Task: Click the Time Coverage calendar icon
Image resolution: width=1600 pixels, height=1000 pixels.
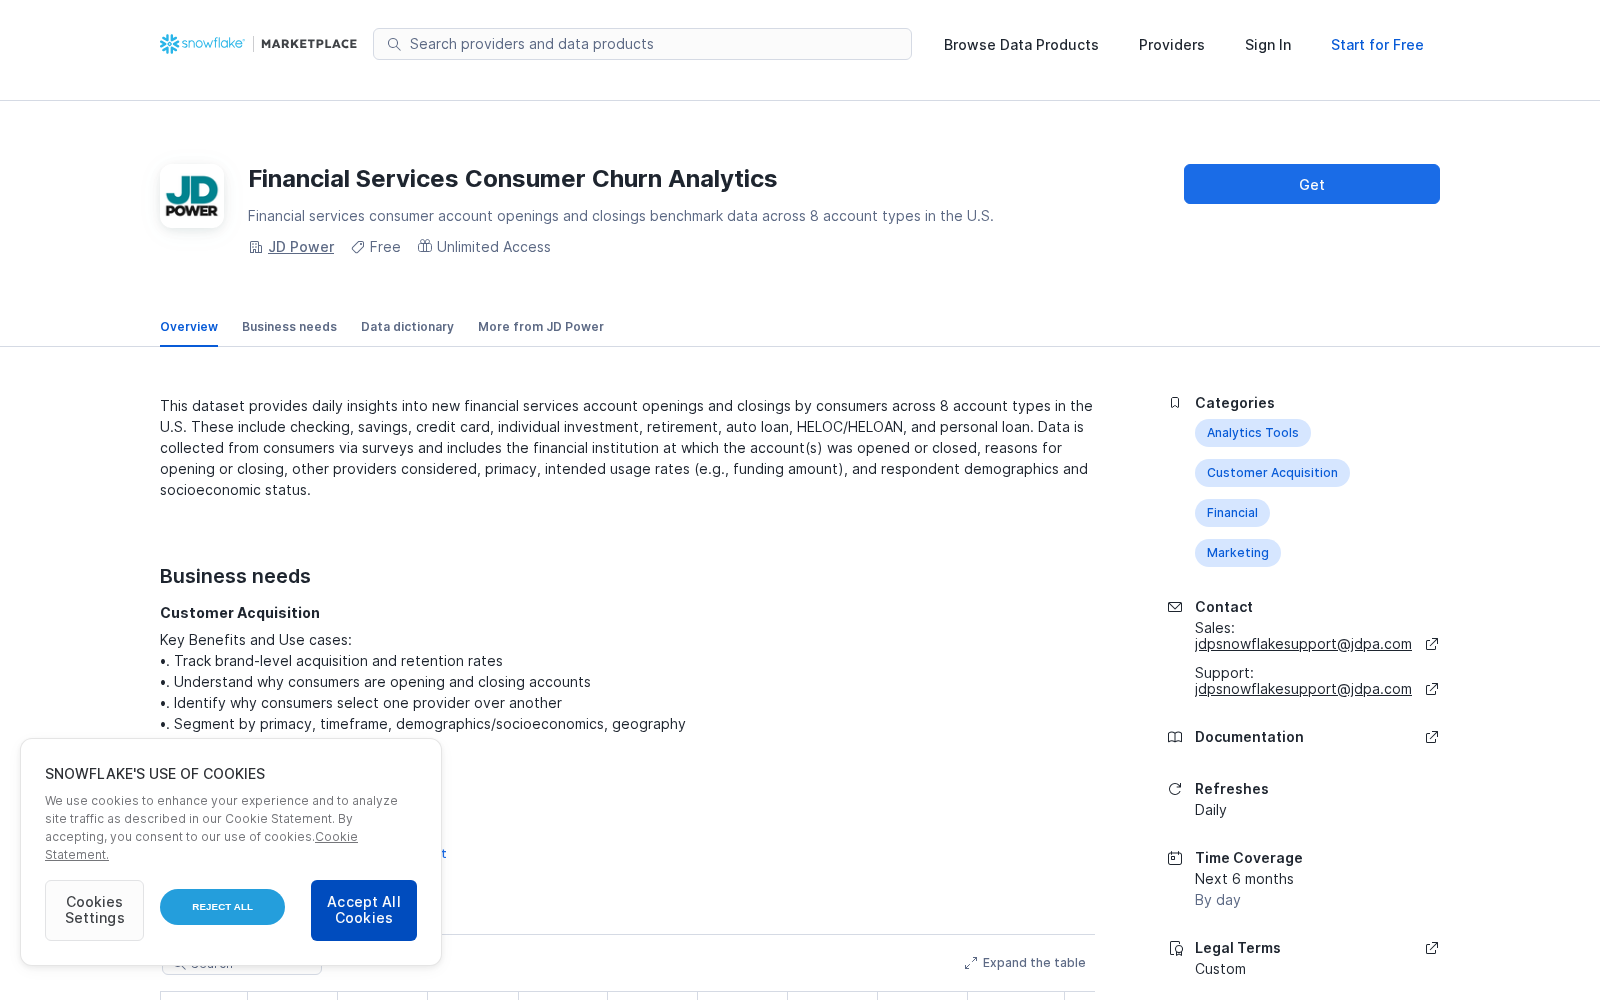Action: (x=1175, y=858)
